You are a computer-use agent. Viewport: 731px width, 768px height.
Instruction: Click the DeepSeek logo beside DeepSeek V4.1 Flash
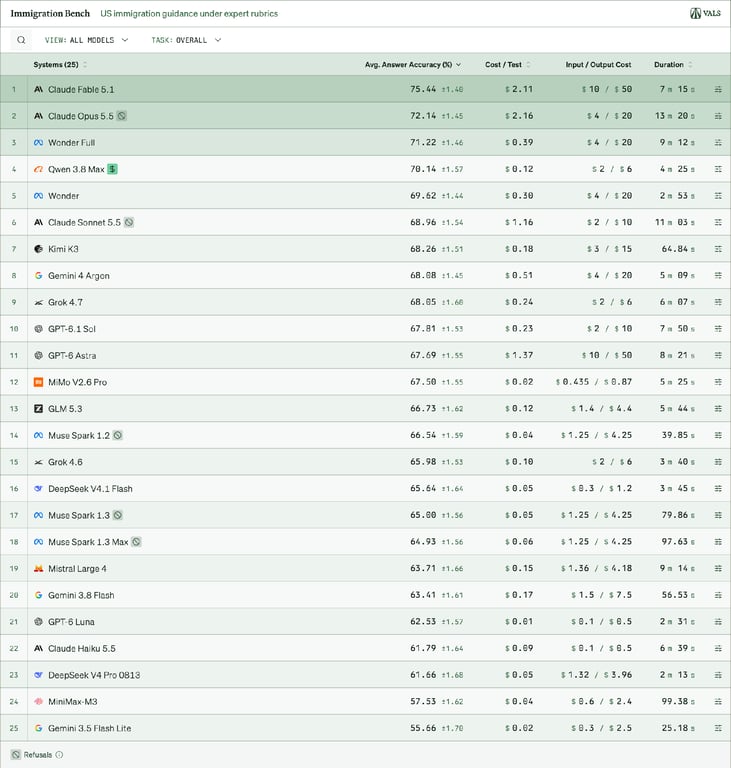tap(38, 488)
